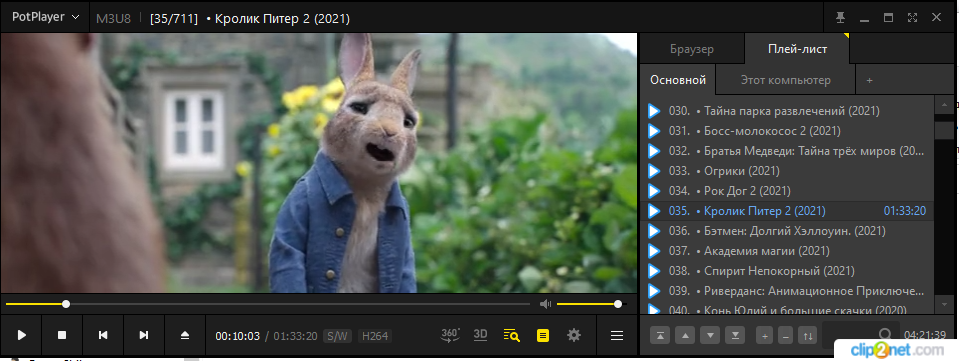Click play icon beside item 030
The image size is (959, 361).
(x=654, y=111)
